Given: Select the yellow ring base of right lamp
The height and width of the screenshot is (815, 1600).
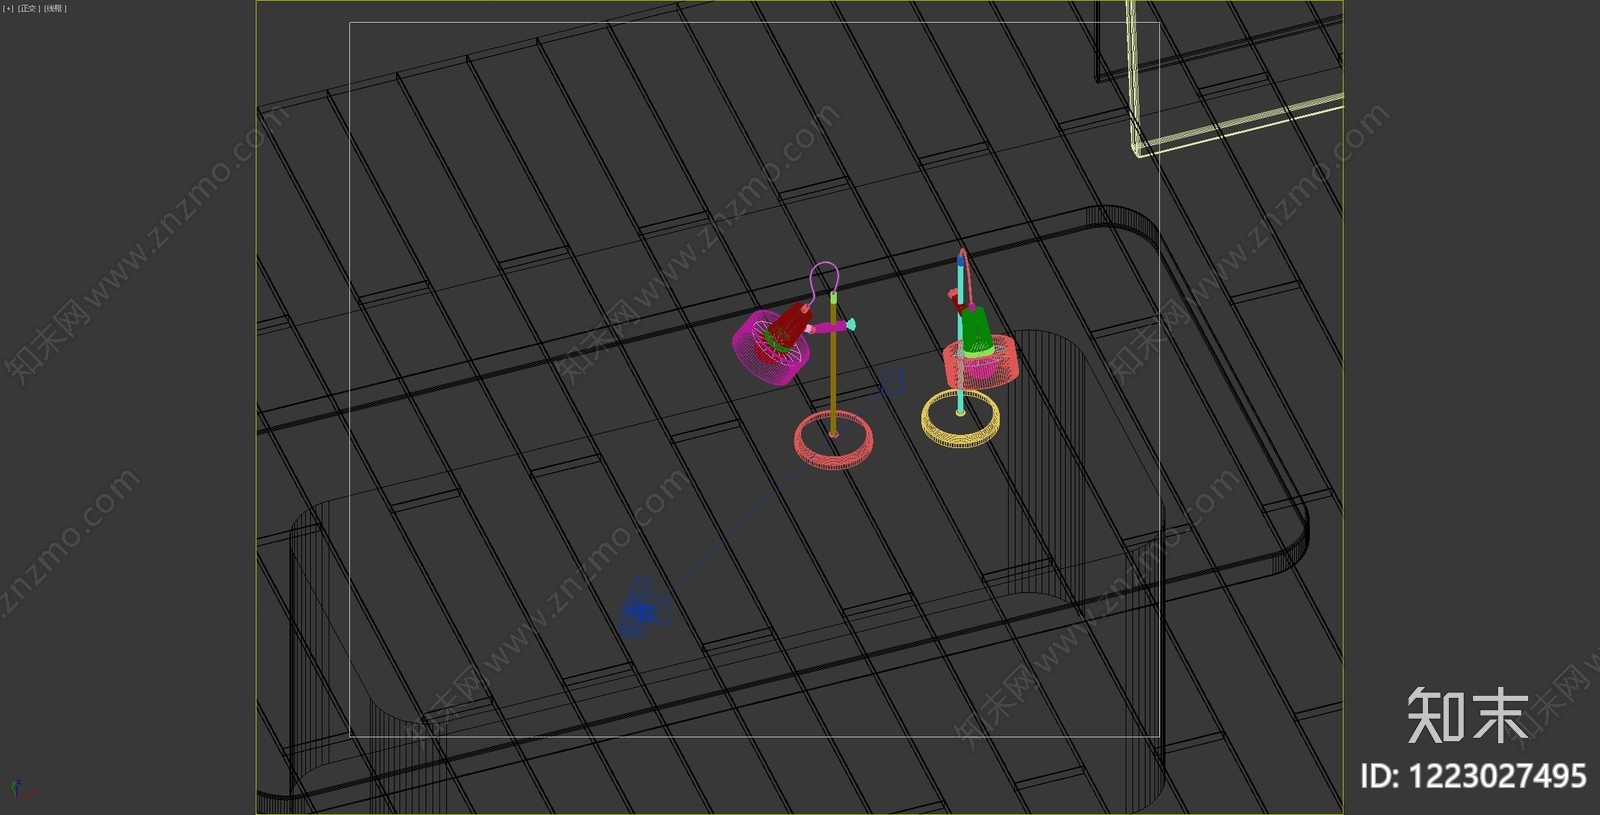Looking at the screenshot, I should (x=961, y=418).
